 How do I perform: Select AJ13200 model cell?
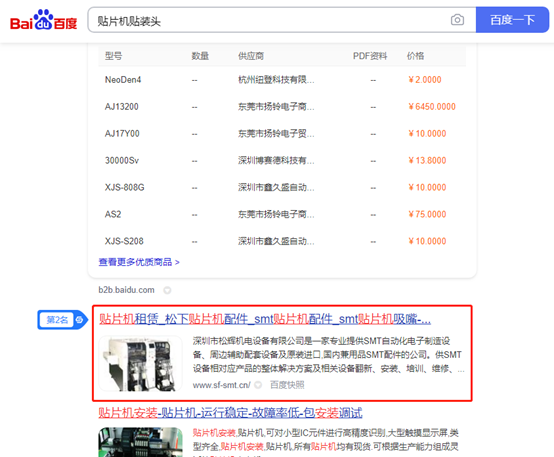point(122,107)
